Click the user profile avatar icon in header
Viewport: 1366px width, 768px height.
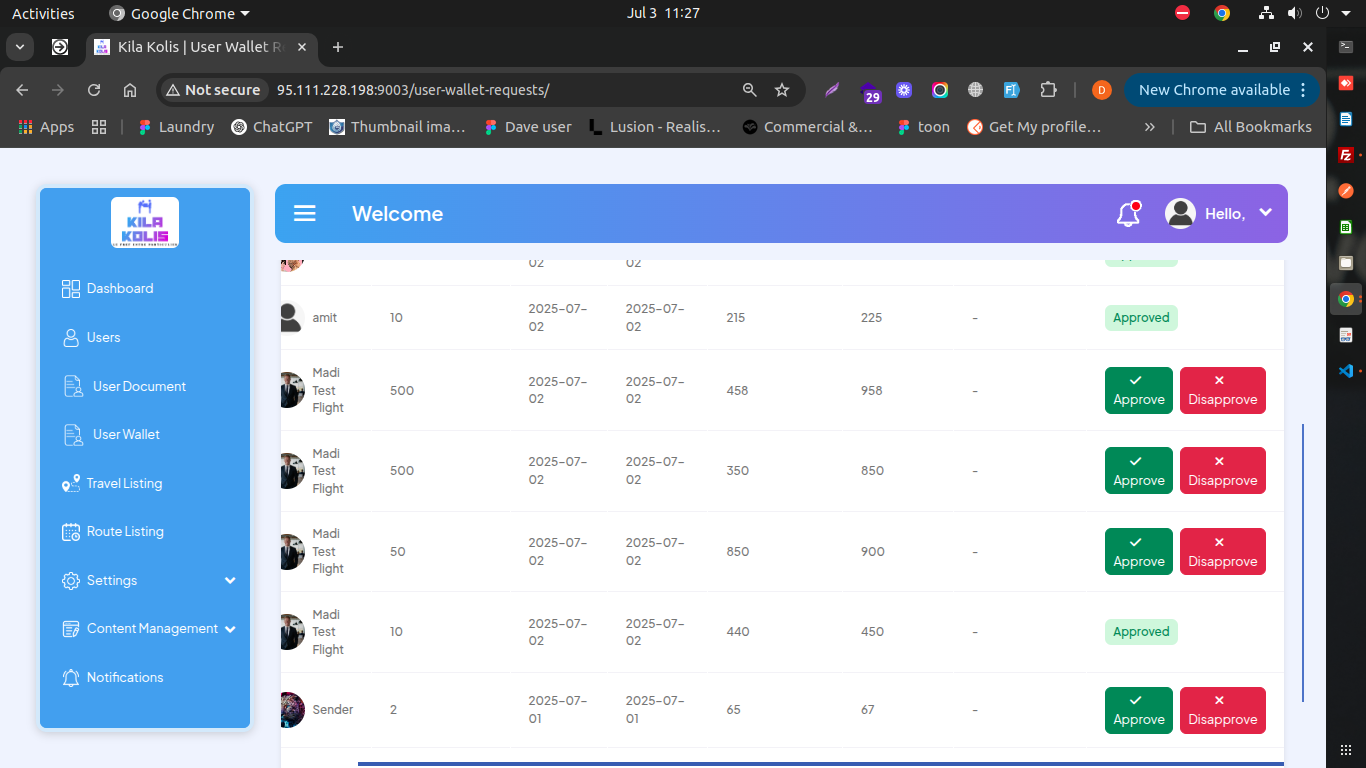point(1180,213)
